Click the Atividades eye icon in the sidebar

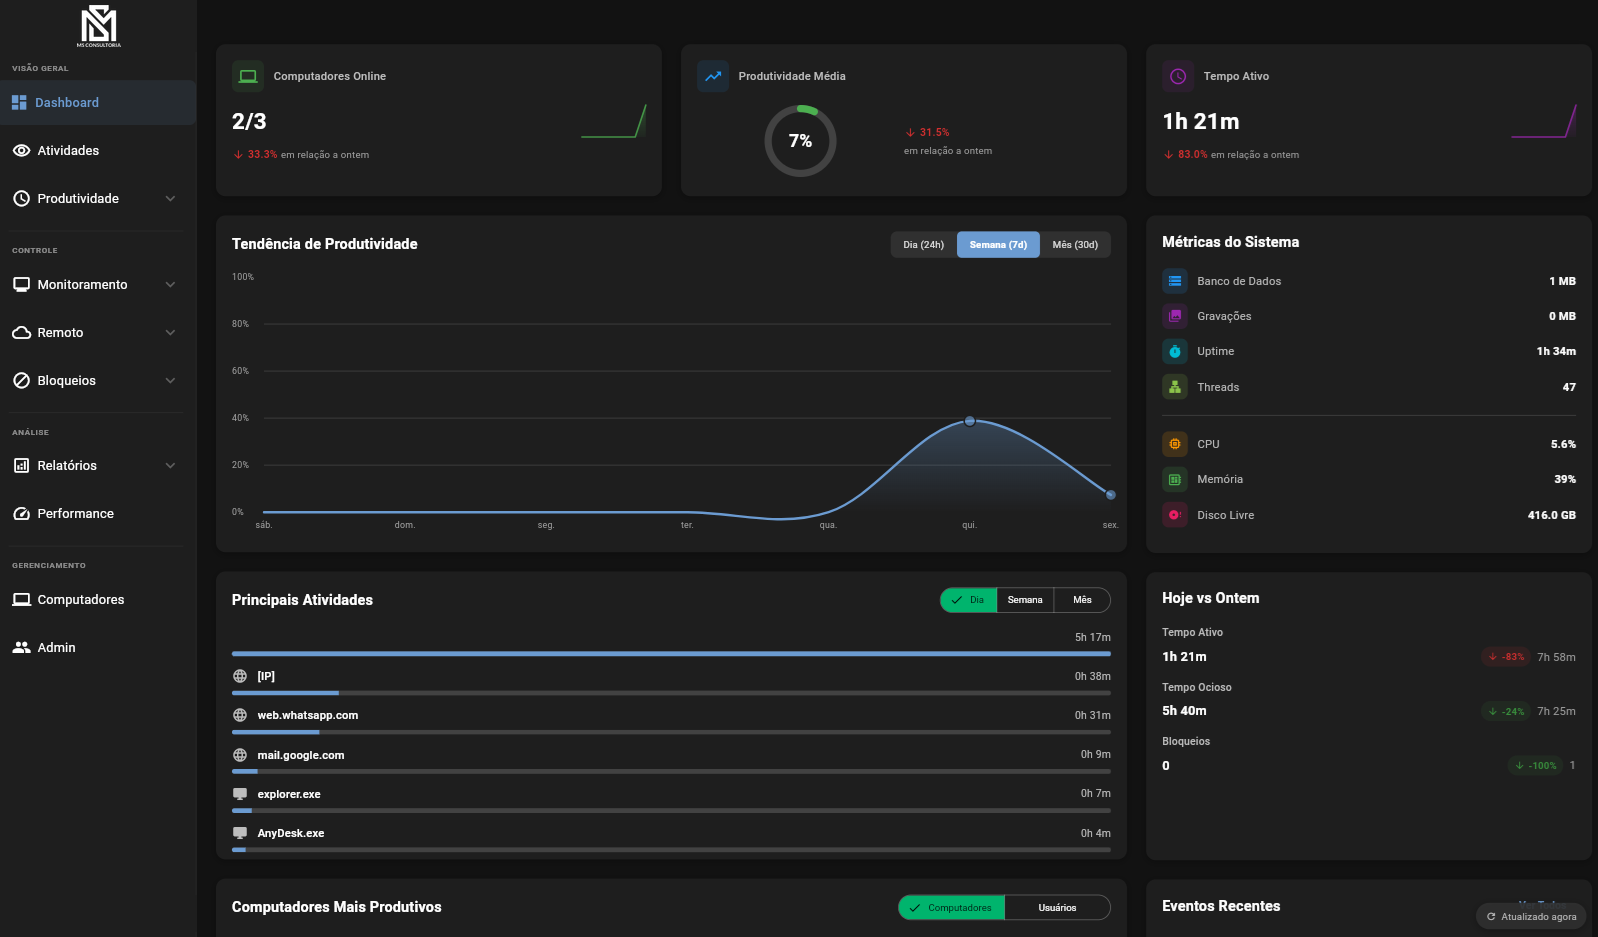click(x=21, y=151)
